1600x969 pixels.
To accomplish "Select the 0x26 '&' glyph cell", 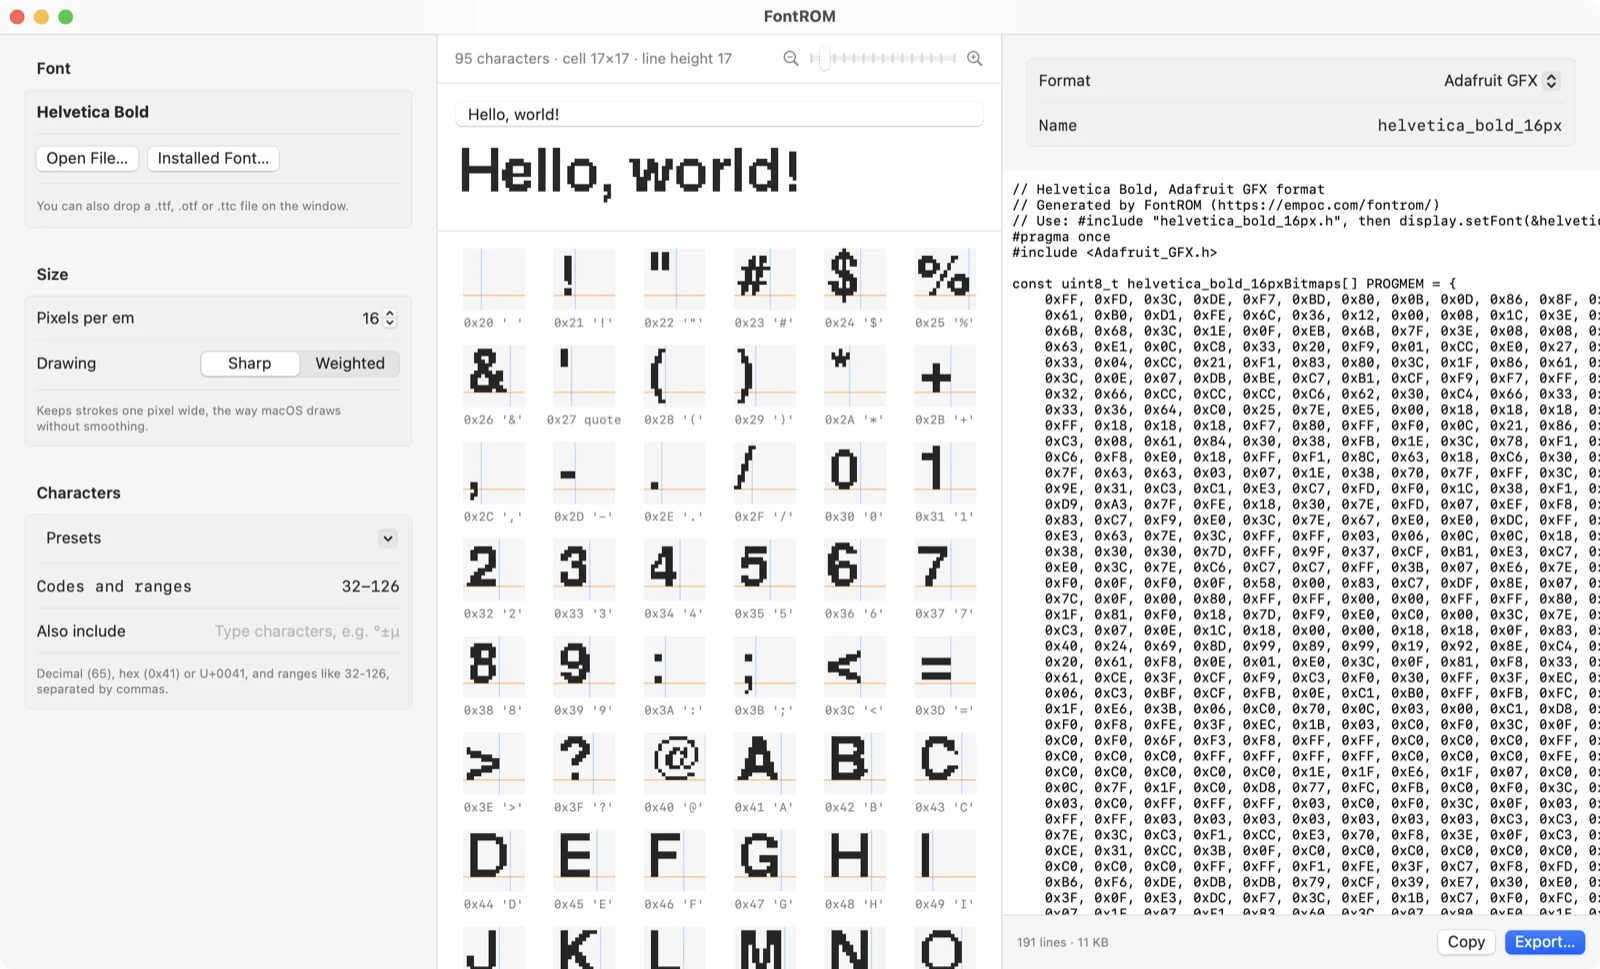I will click(x=494, y=386).
